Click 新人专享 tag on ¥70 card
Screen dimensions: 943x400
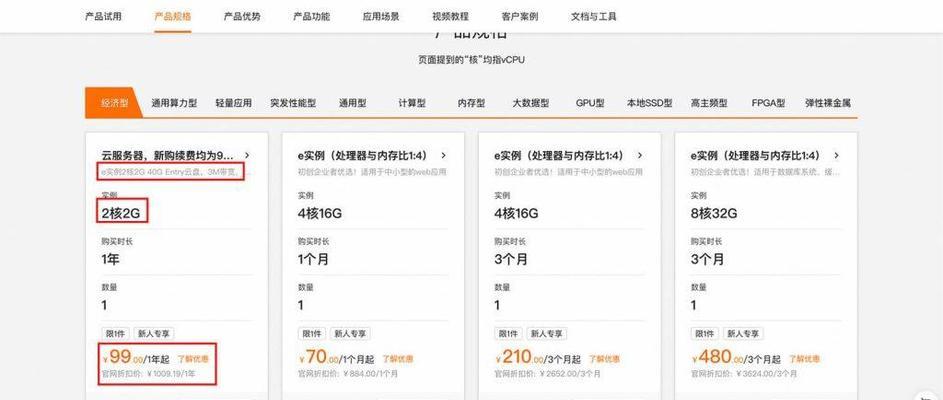351,333
